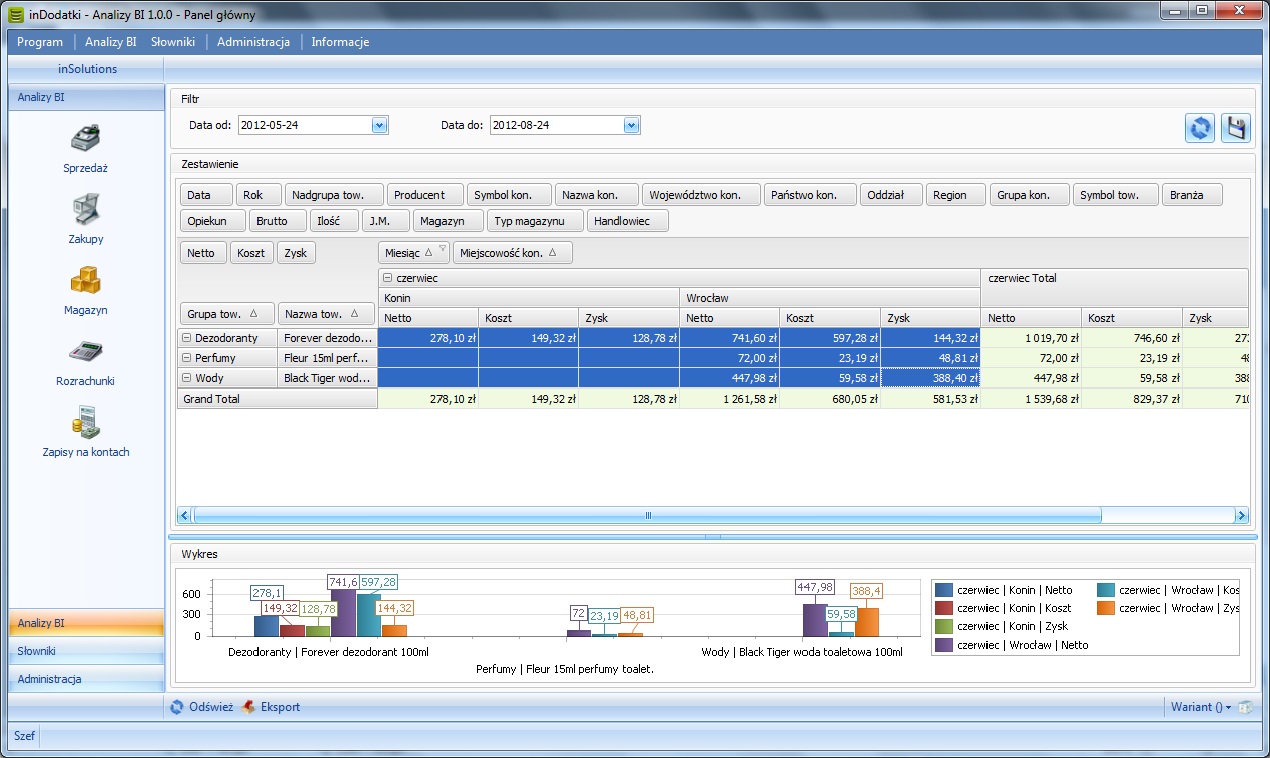Image resolution: width=1270 pixels, height=758 pixels.
Task: Click the Rok field button
Action: 259,195
